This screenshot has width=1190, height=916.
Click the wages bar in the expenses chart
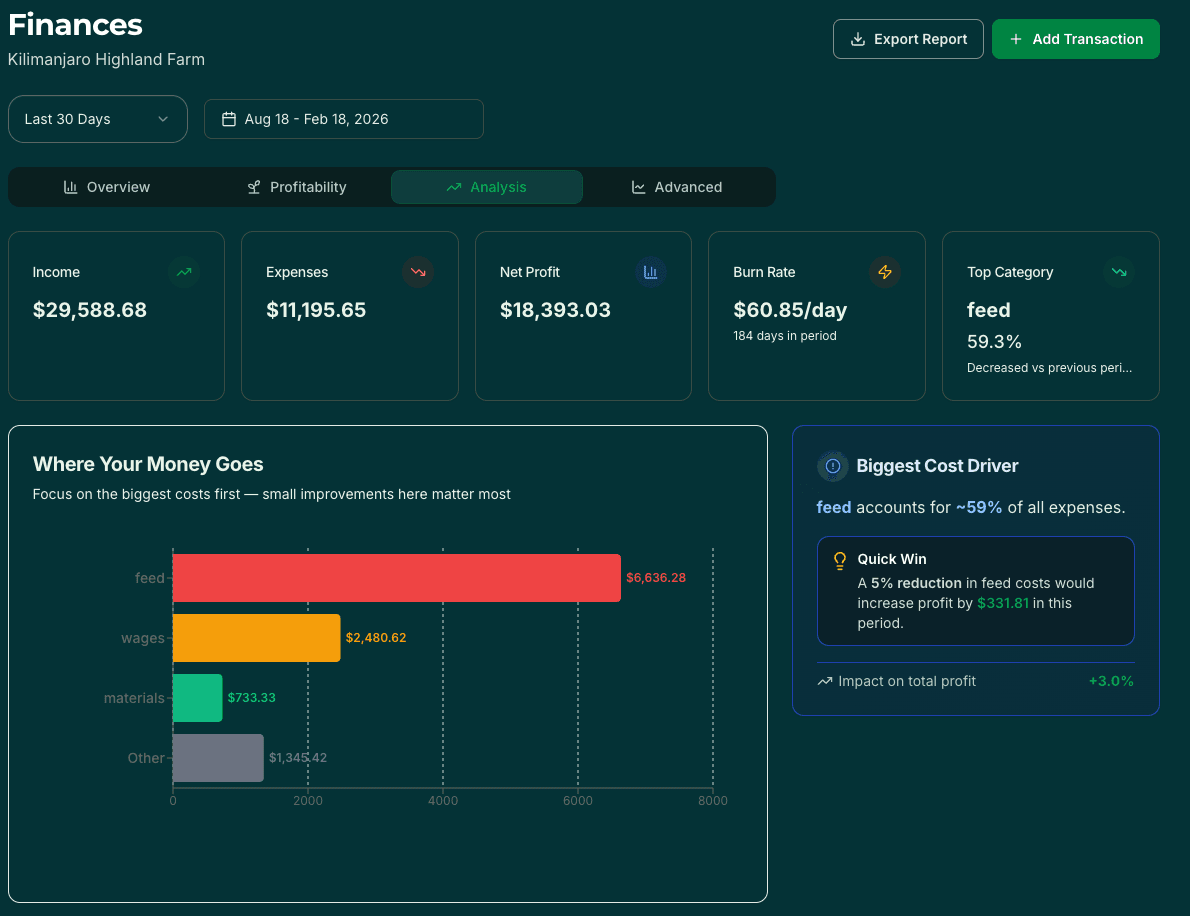click(256, 637)
